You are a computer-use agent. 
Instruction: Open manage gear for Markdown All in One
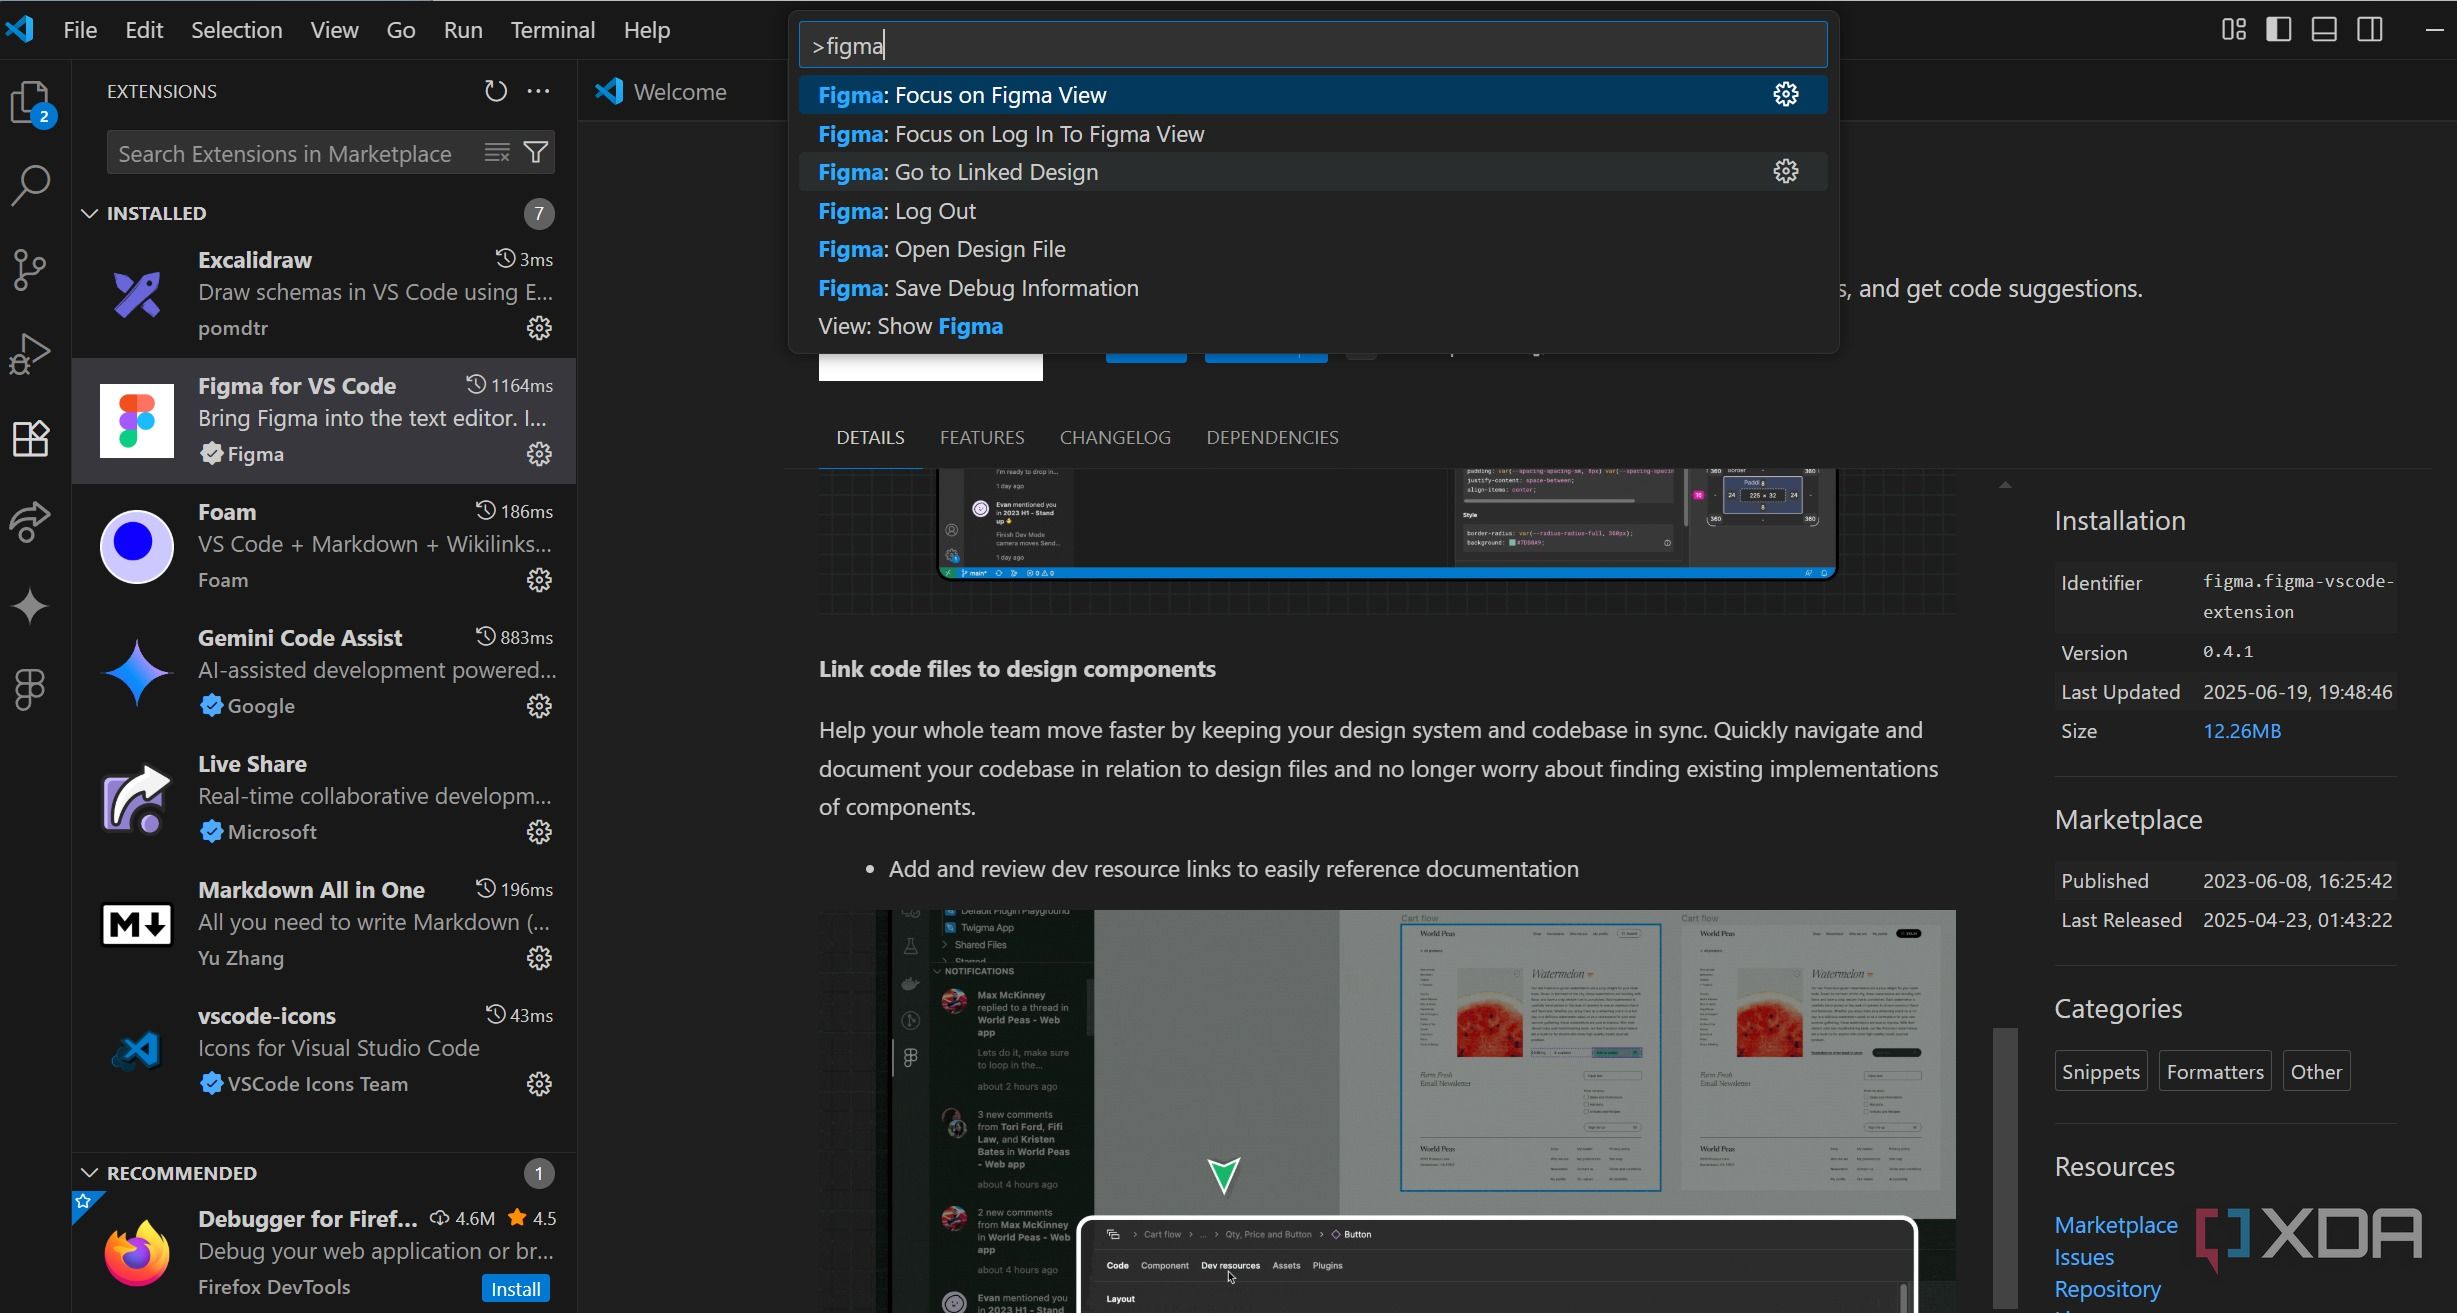pyautogui.click(x=539, y=958)
